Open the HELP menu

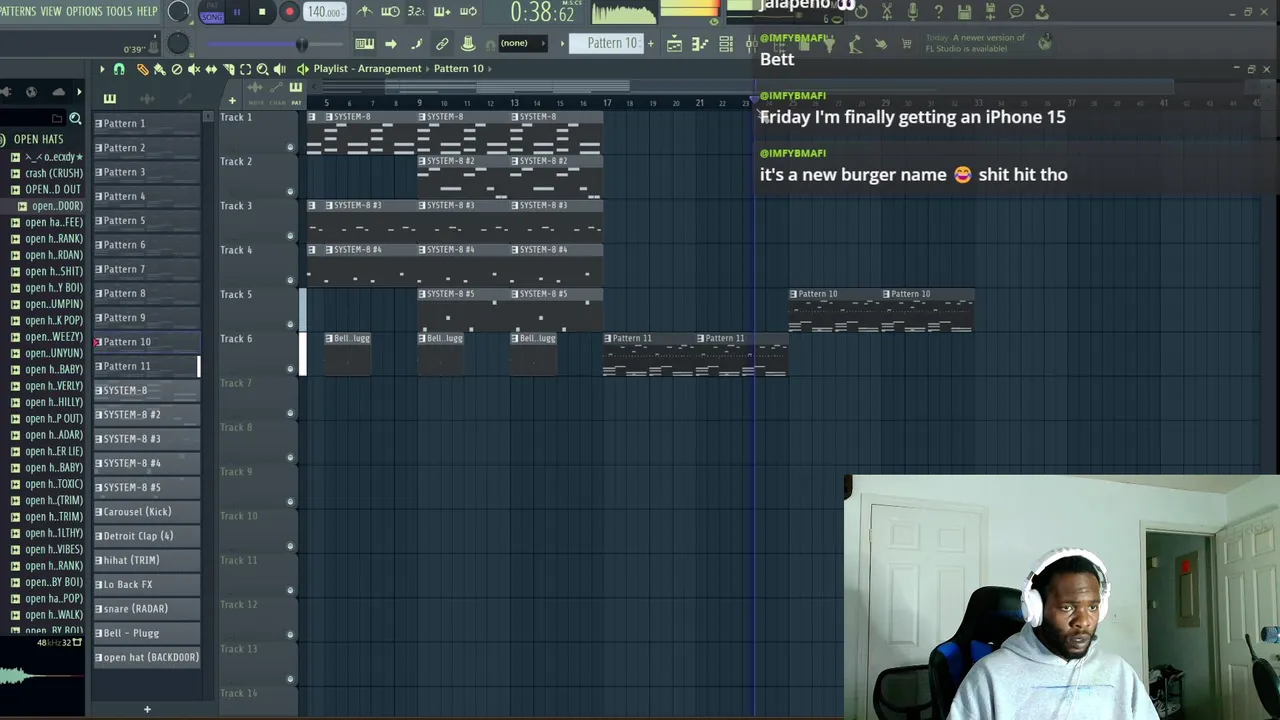[147, 11]
